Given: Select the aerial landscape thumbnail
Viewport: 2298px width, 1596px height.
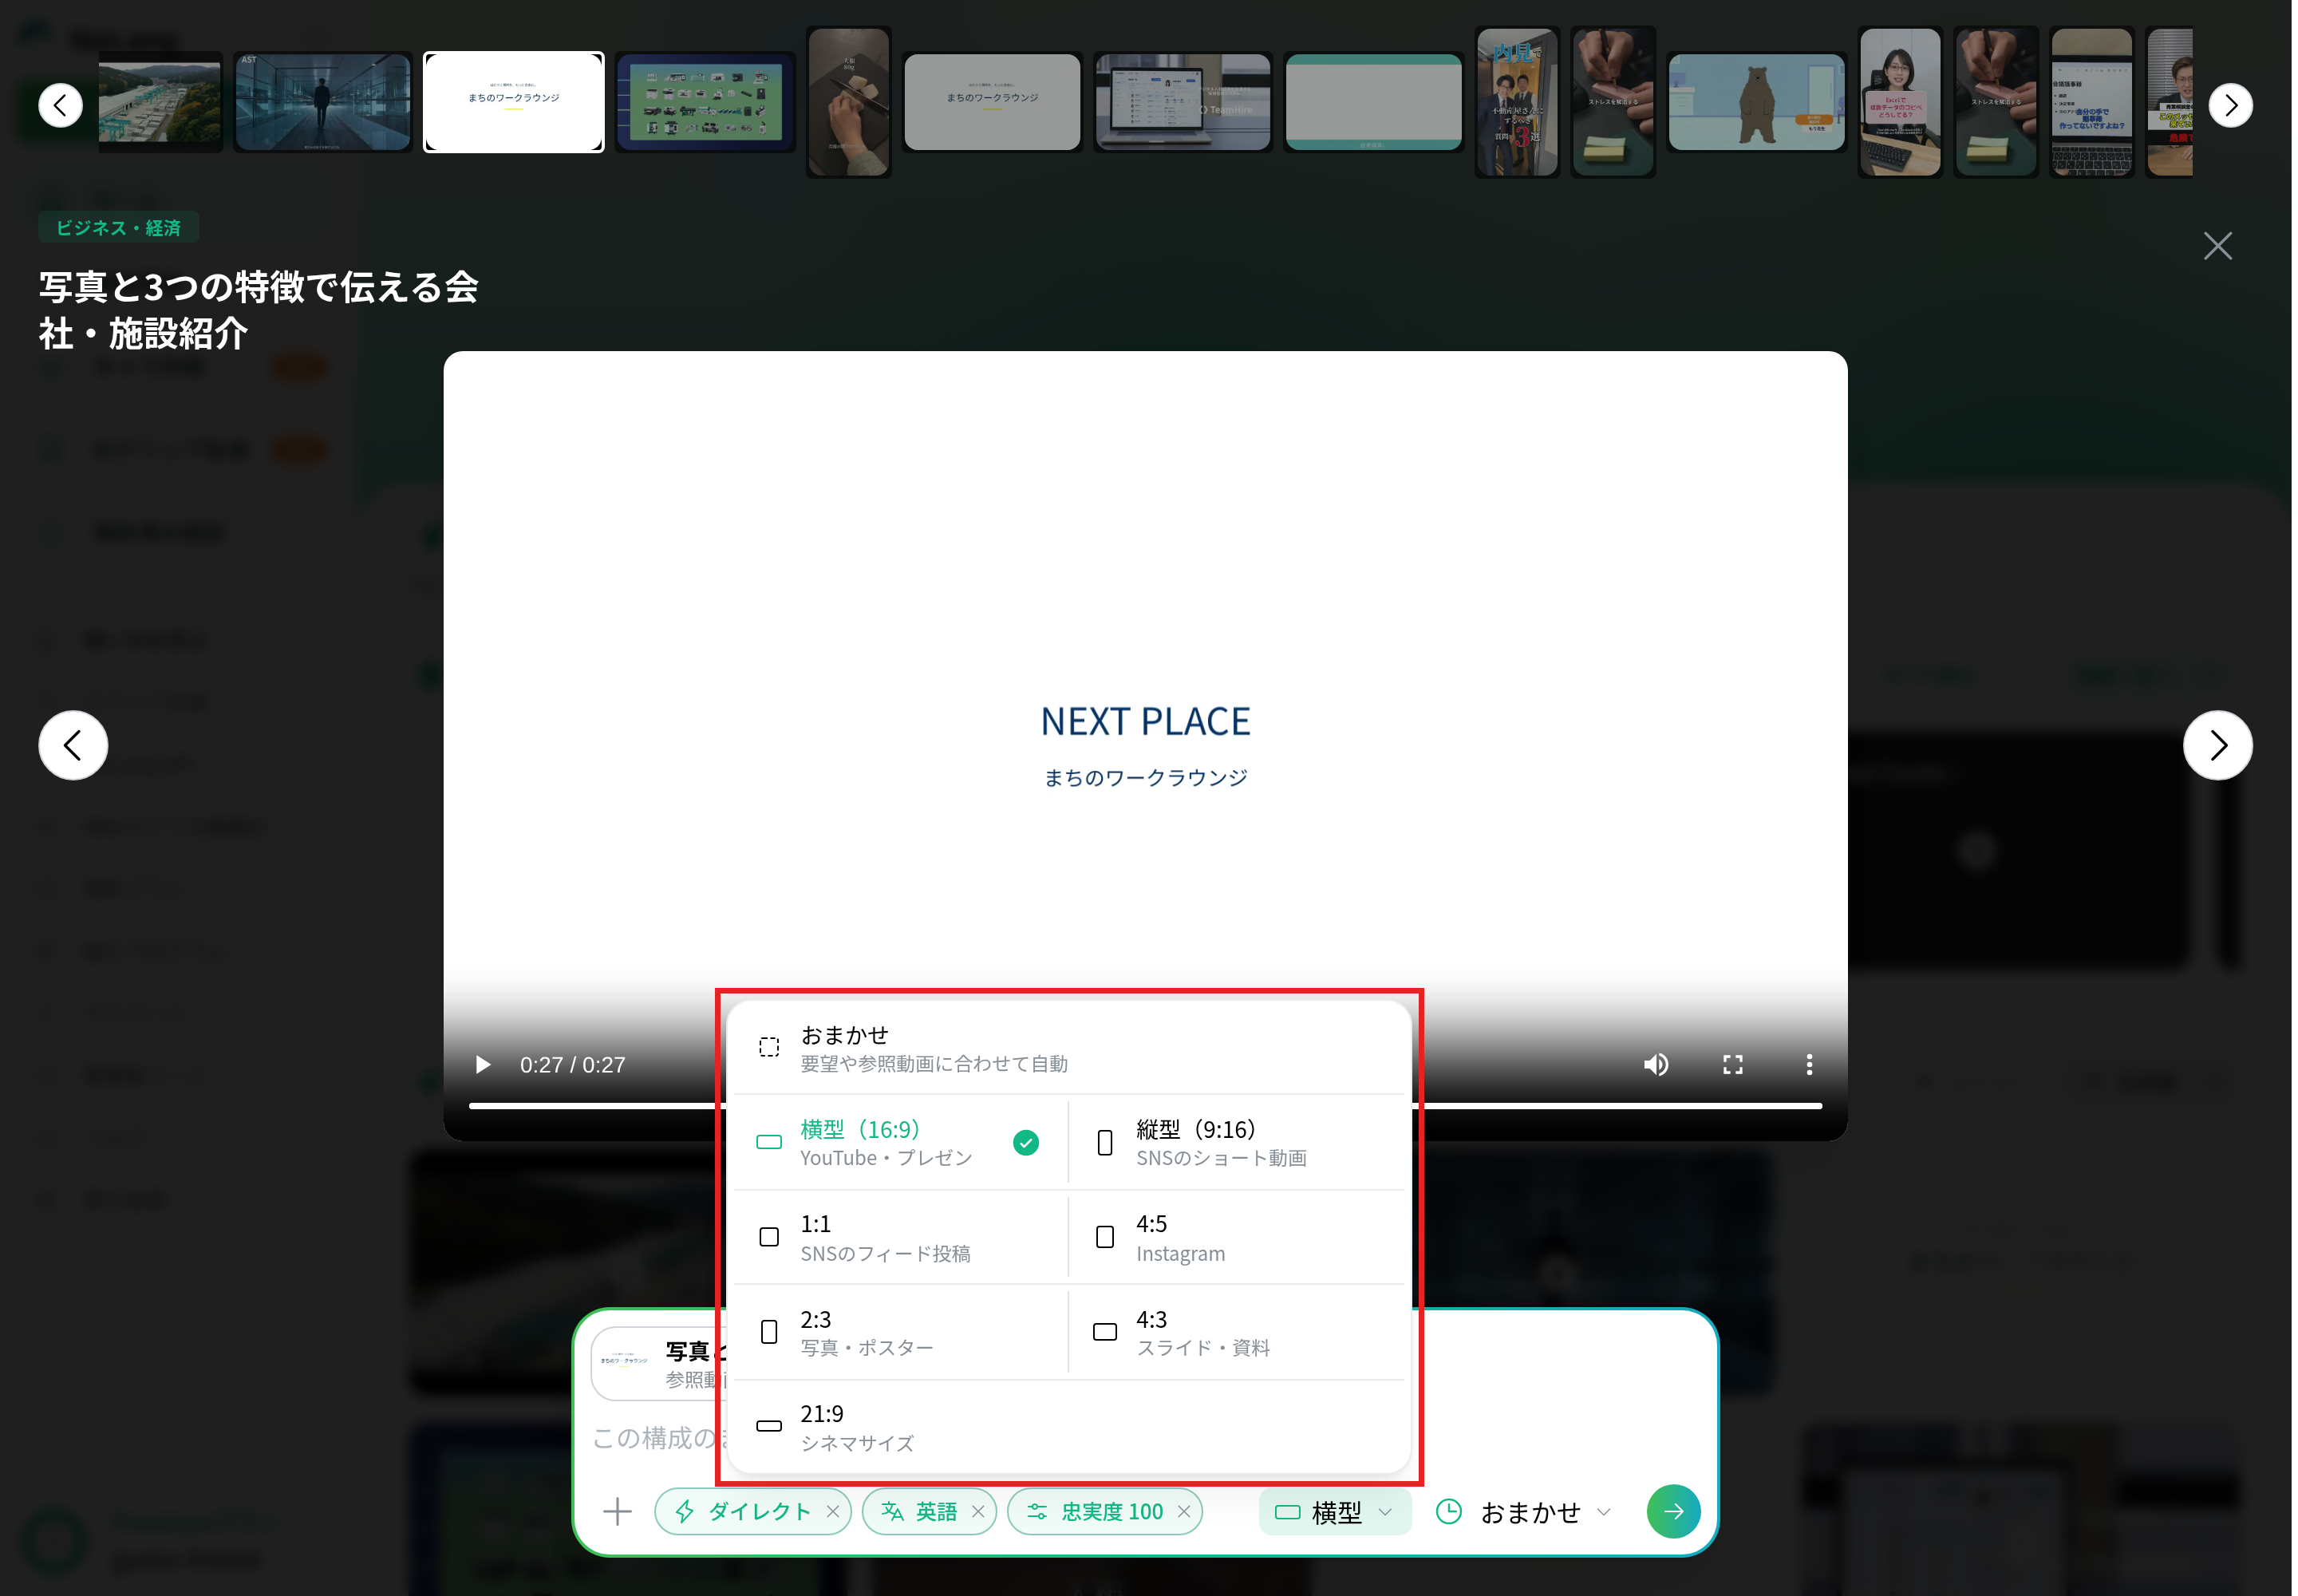Looking at the screenshot, I should click(160, 102).
